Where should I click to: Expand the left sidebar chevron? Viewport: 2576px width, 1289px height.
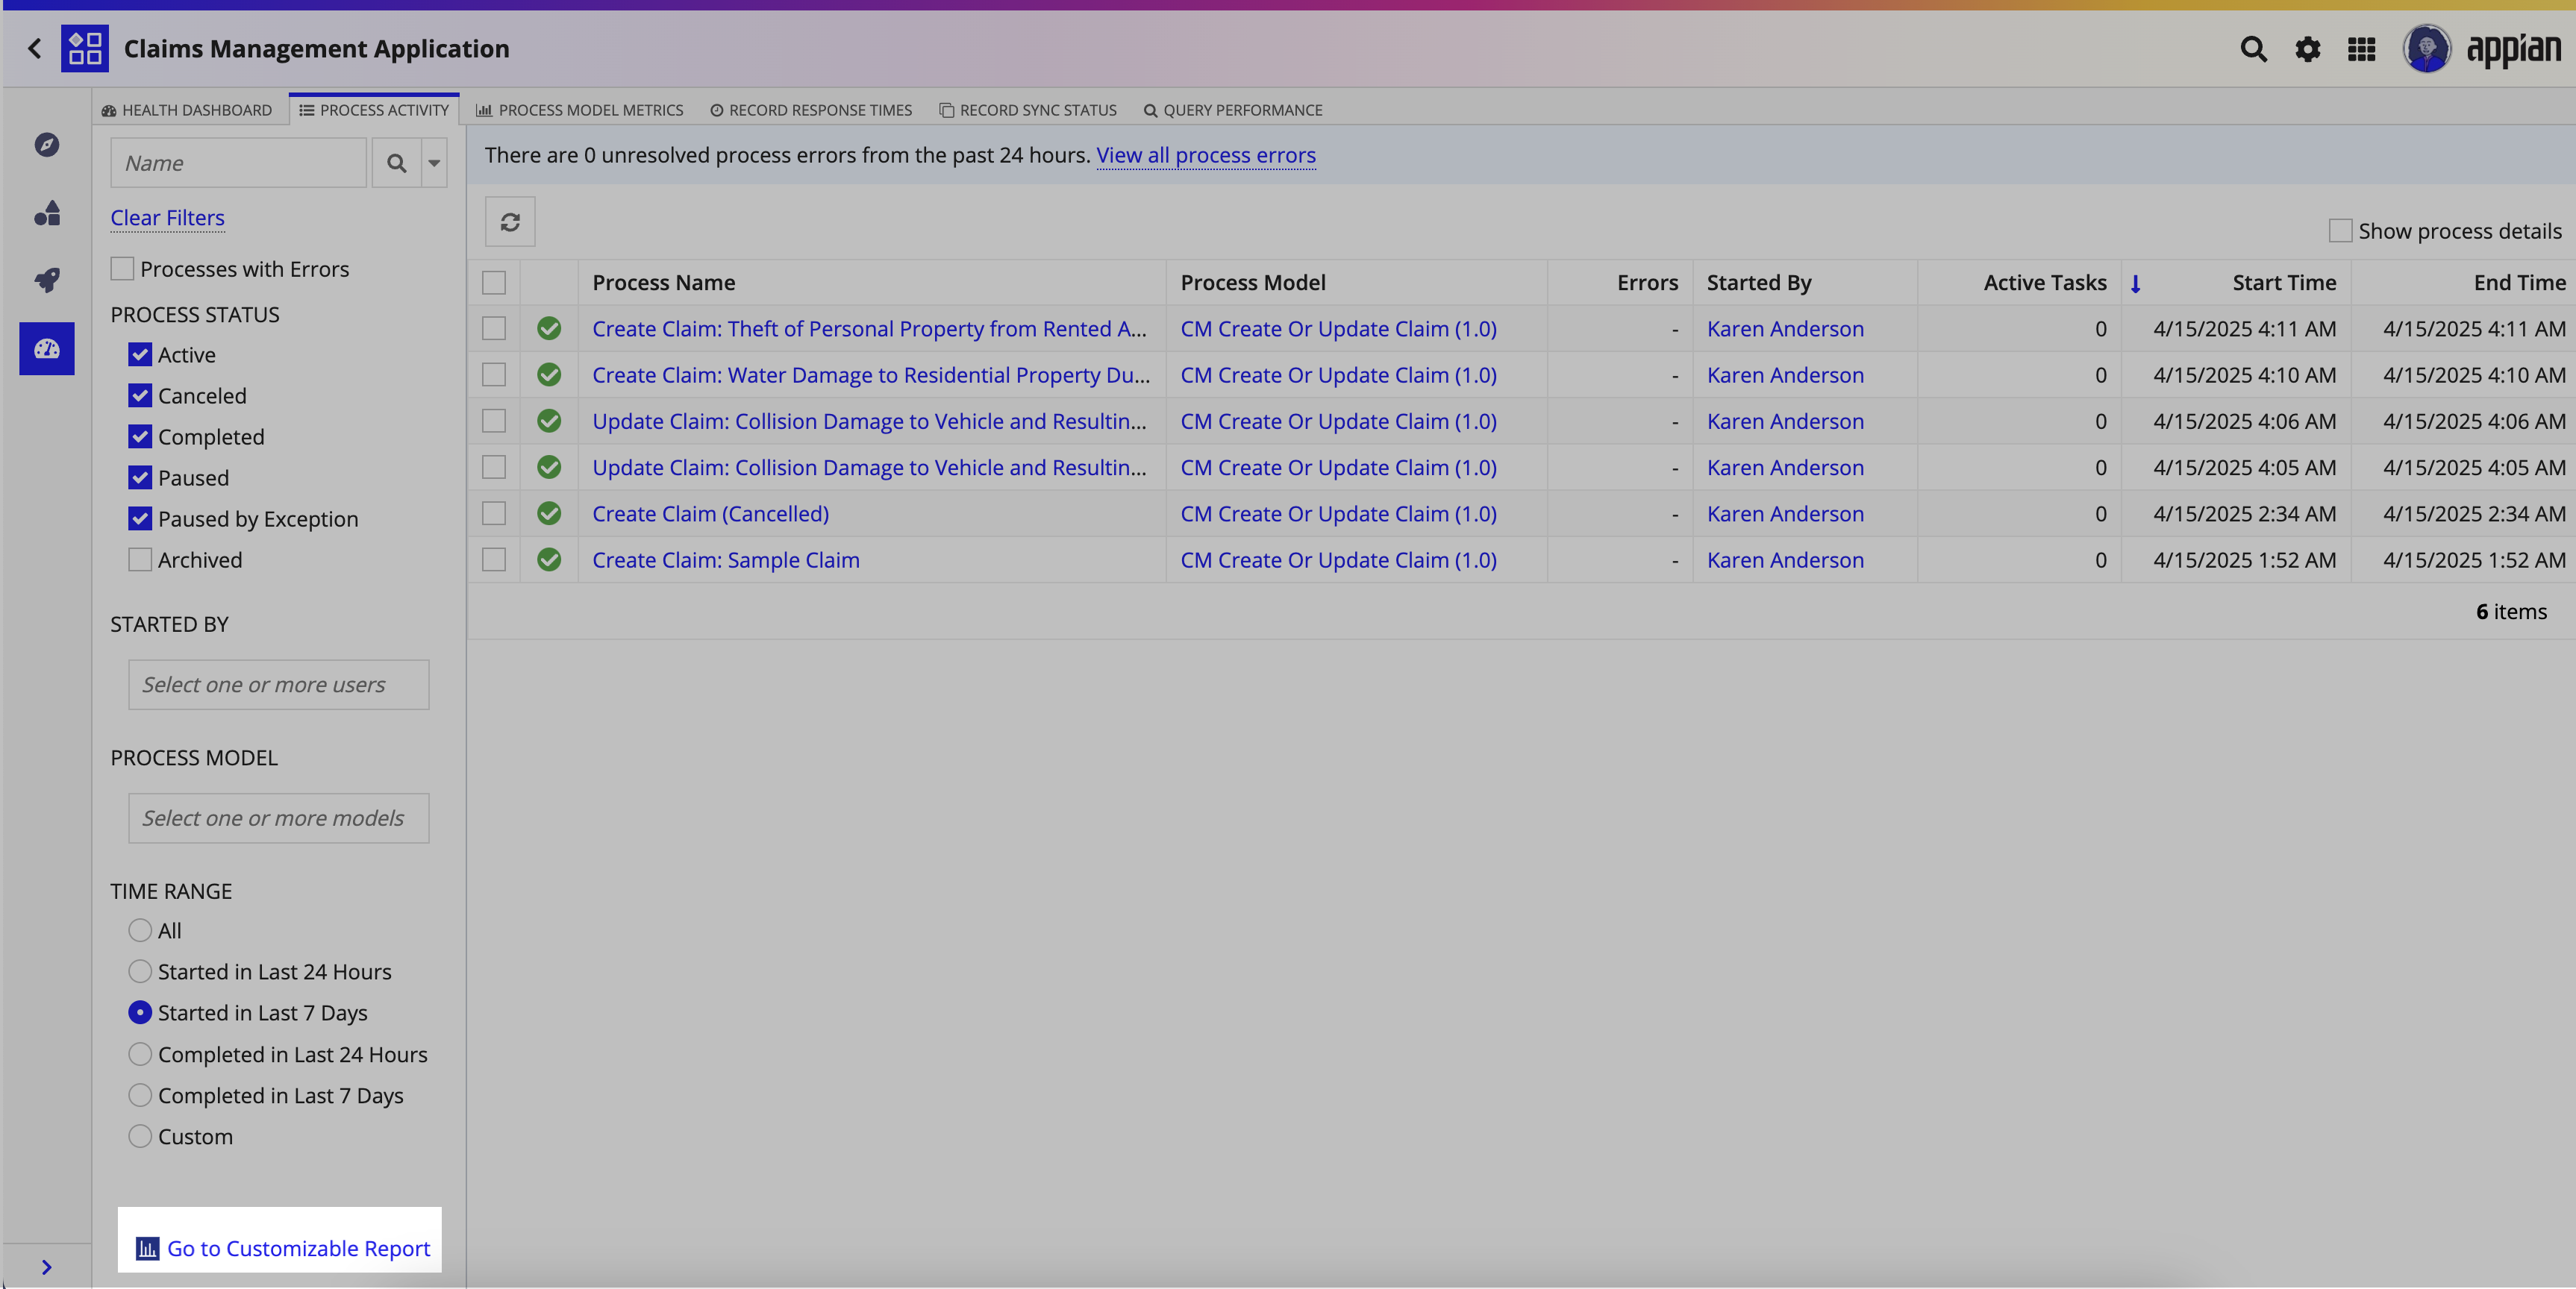46,1267
